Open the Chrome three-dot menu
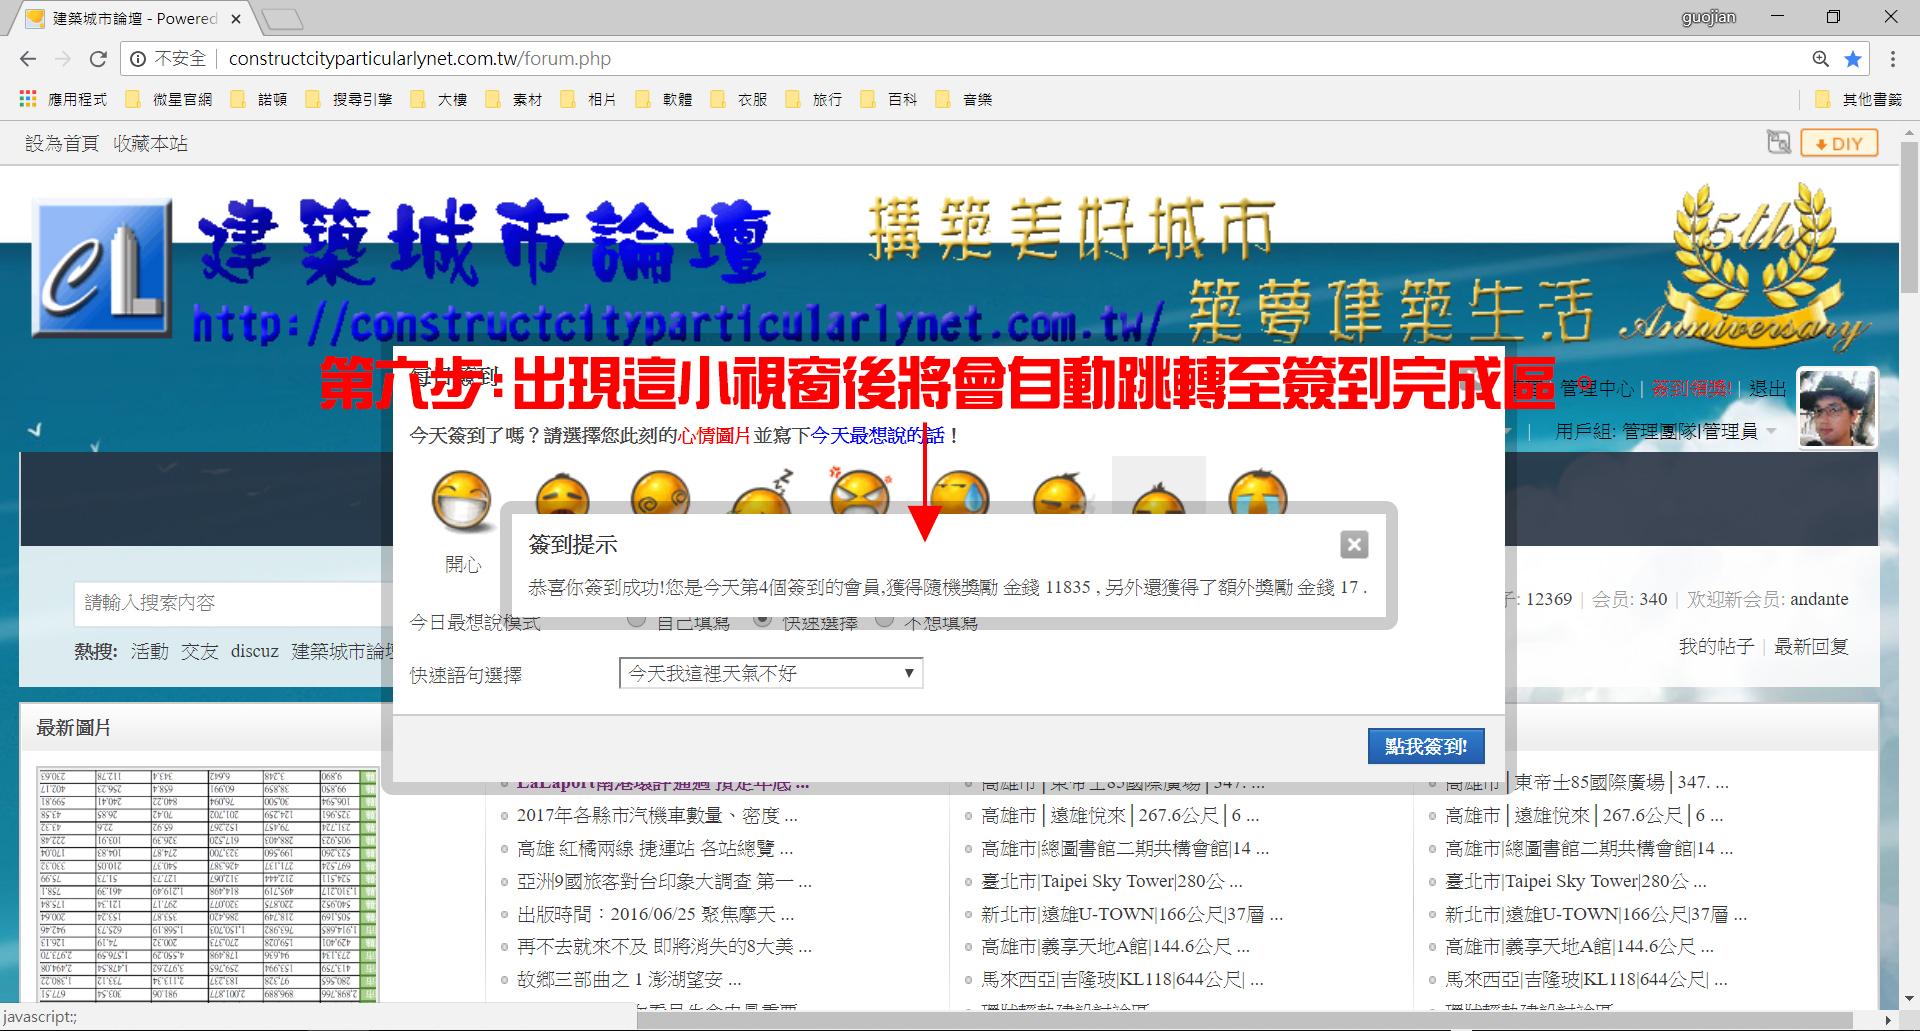 click(1892, 59)
